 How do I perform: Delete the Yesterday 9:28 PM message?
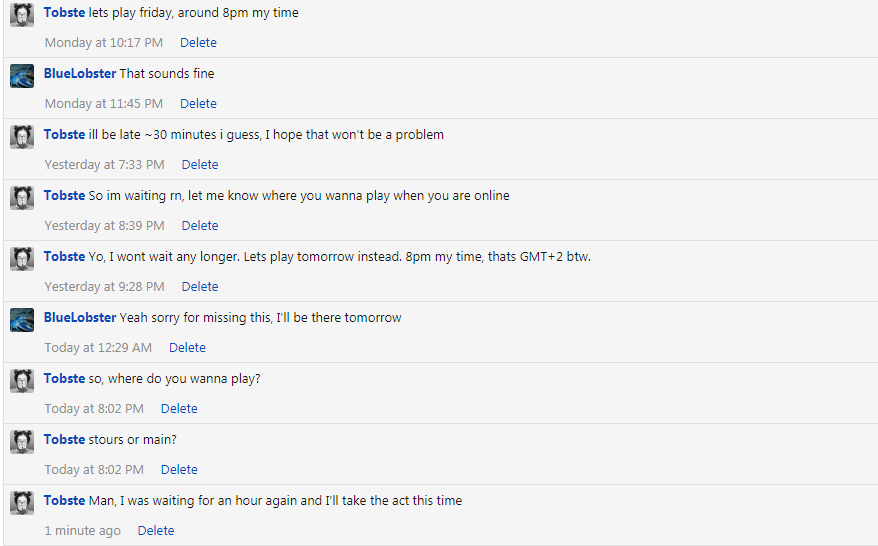point(199,287)
